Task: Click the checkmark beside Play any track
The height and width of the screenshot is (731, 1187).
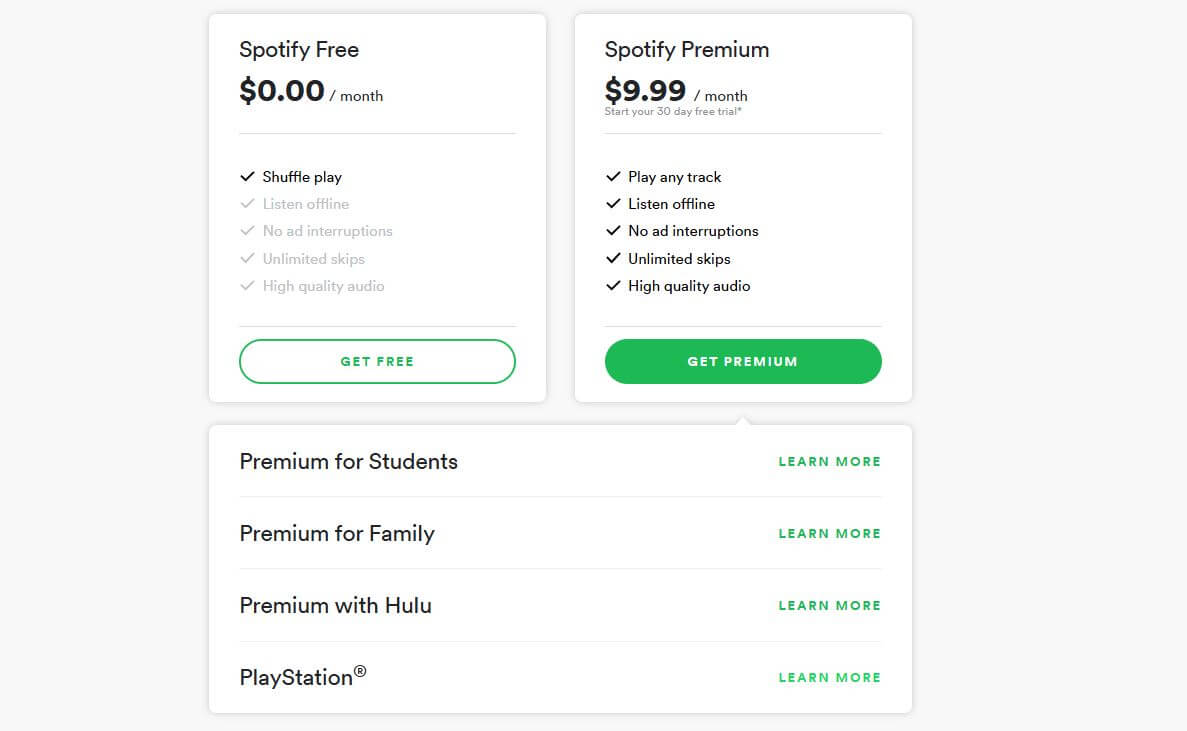Action: (613, 176)
